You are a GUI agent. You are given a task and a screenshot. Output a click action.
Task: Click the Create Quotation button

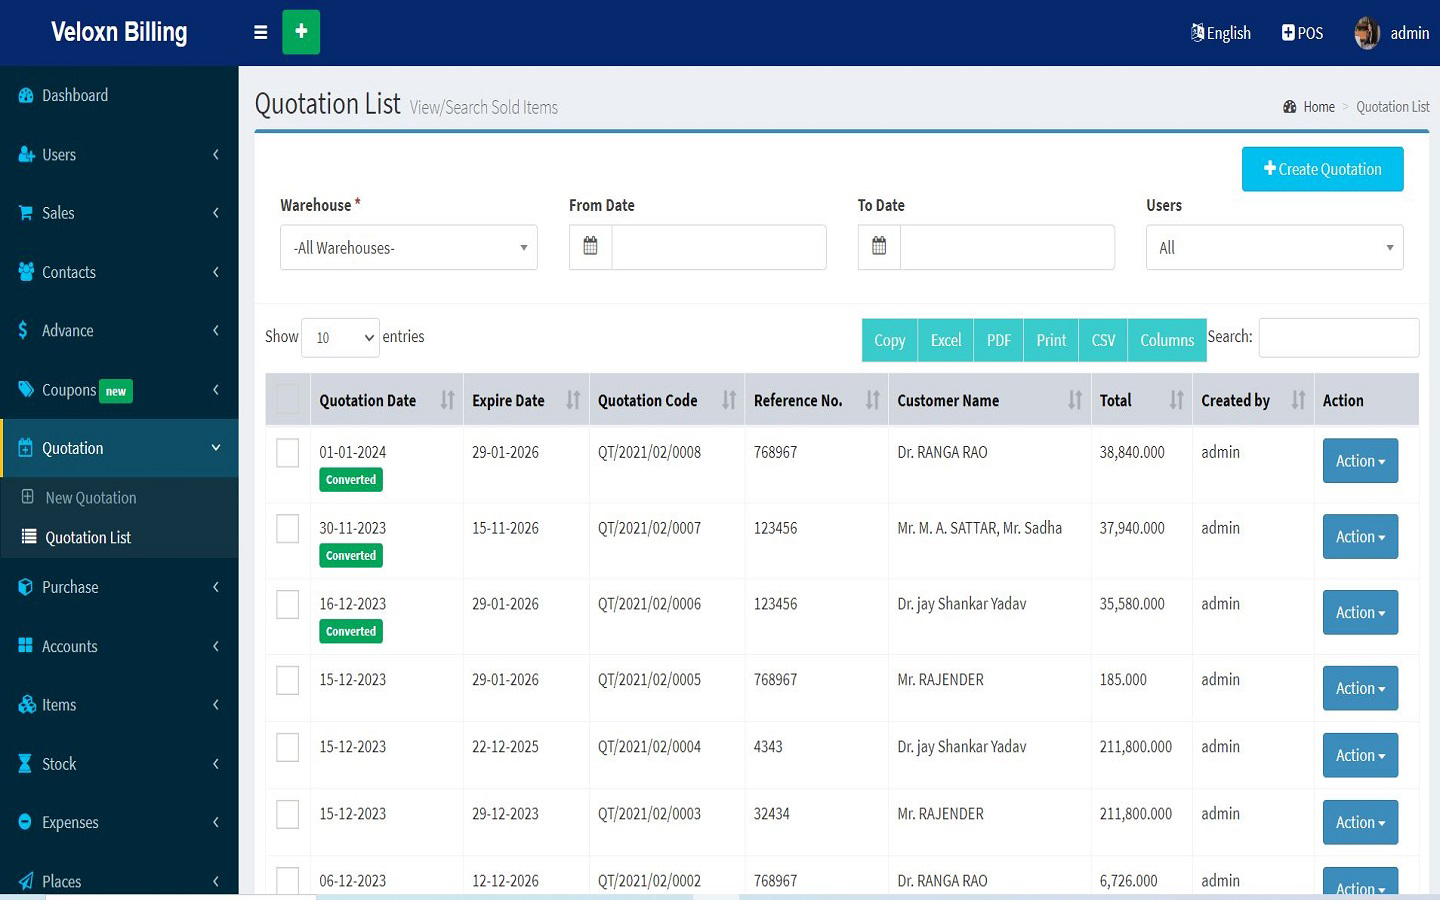pyautogui.click(x=1322, y=168)
